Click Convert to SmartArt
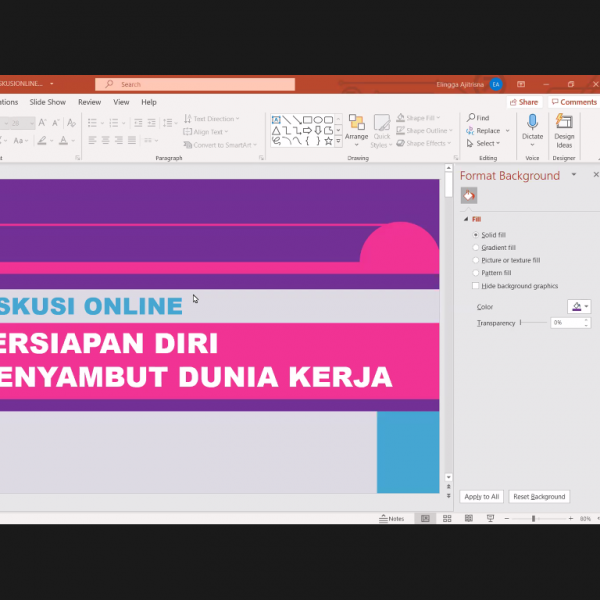This screenshot has width=600, height=600. click(220, 145)
